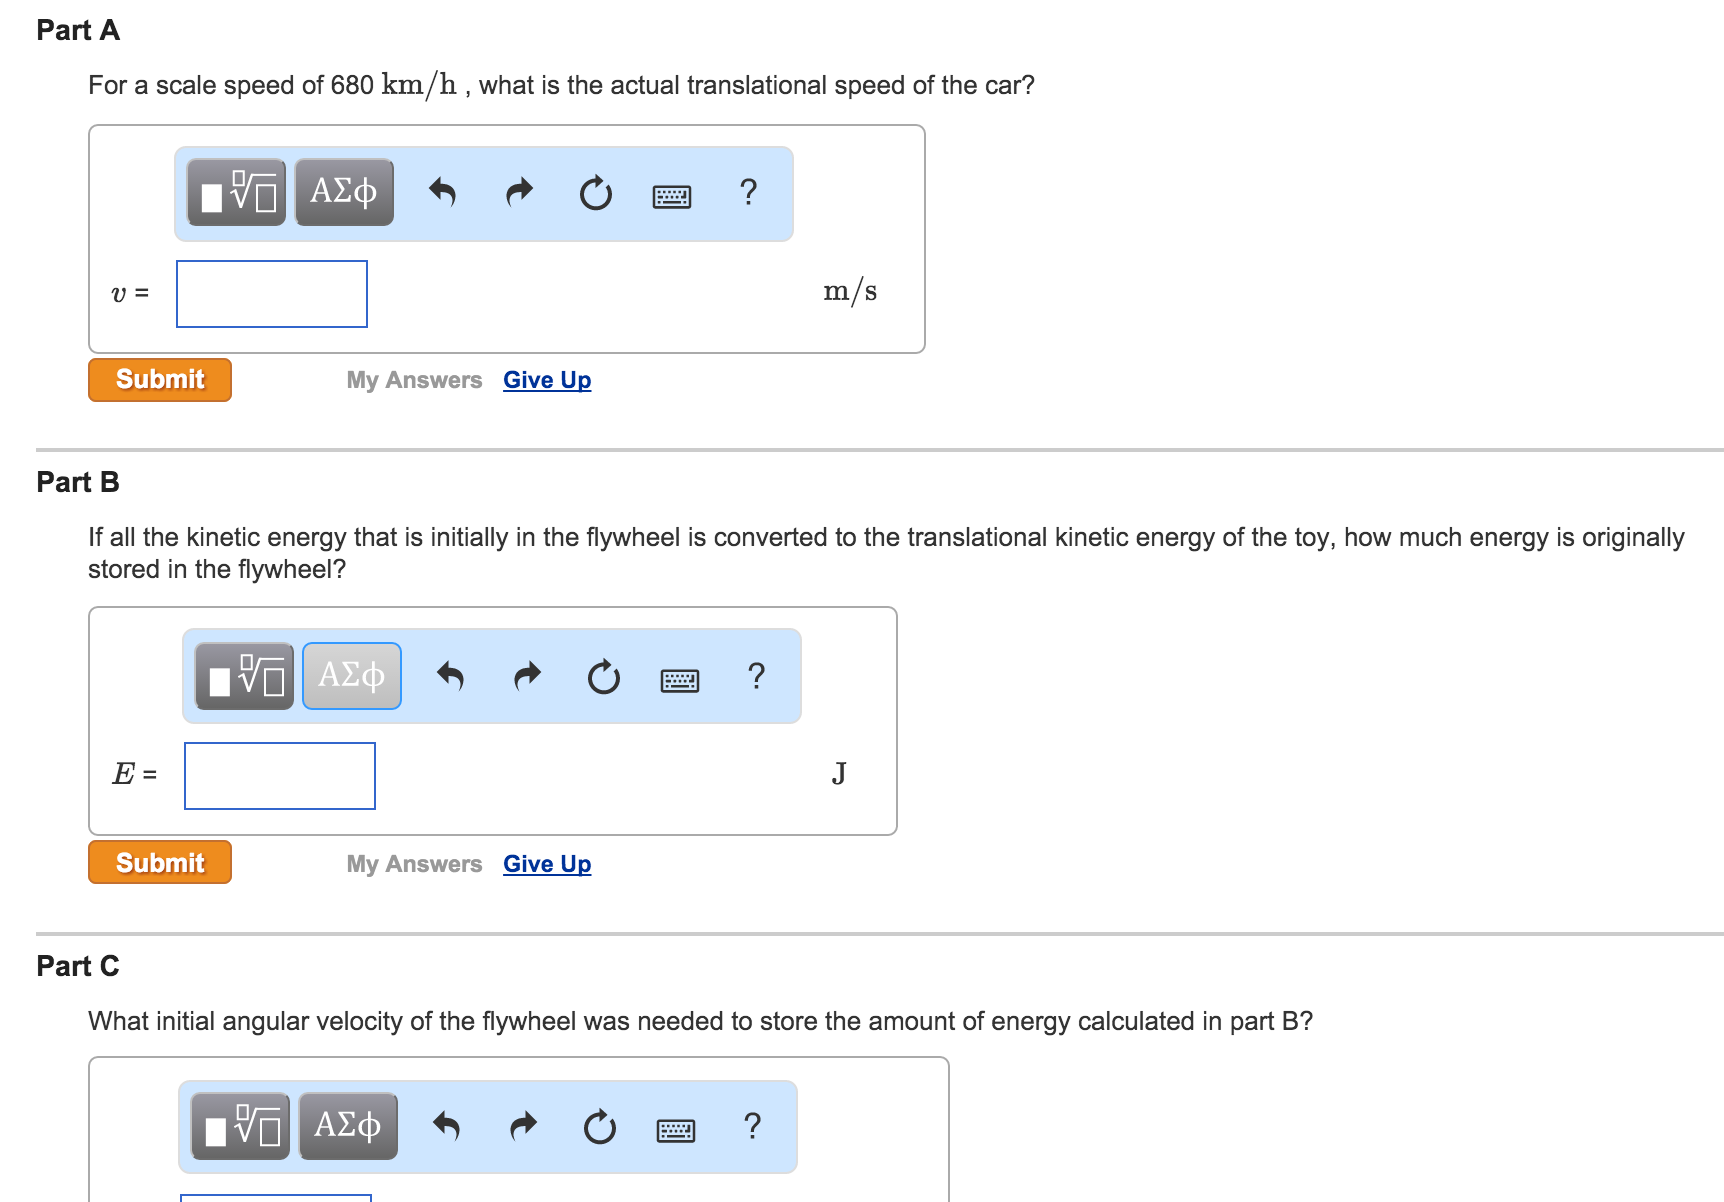Image resolution: width=1724 pixels, height=1202 pixels.
Task: Open Part B math templates button
Action: 245,676
